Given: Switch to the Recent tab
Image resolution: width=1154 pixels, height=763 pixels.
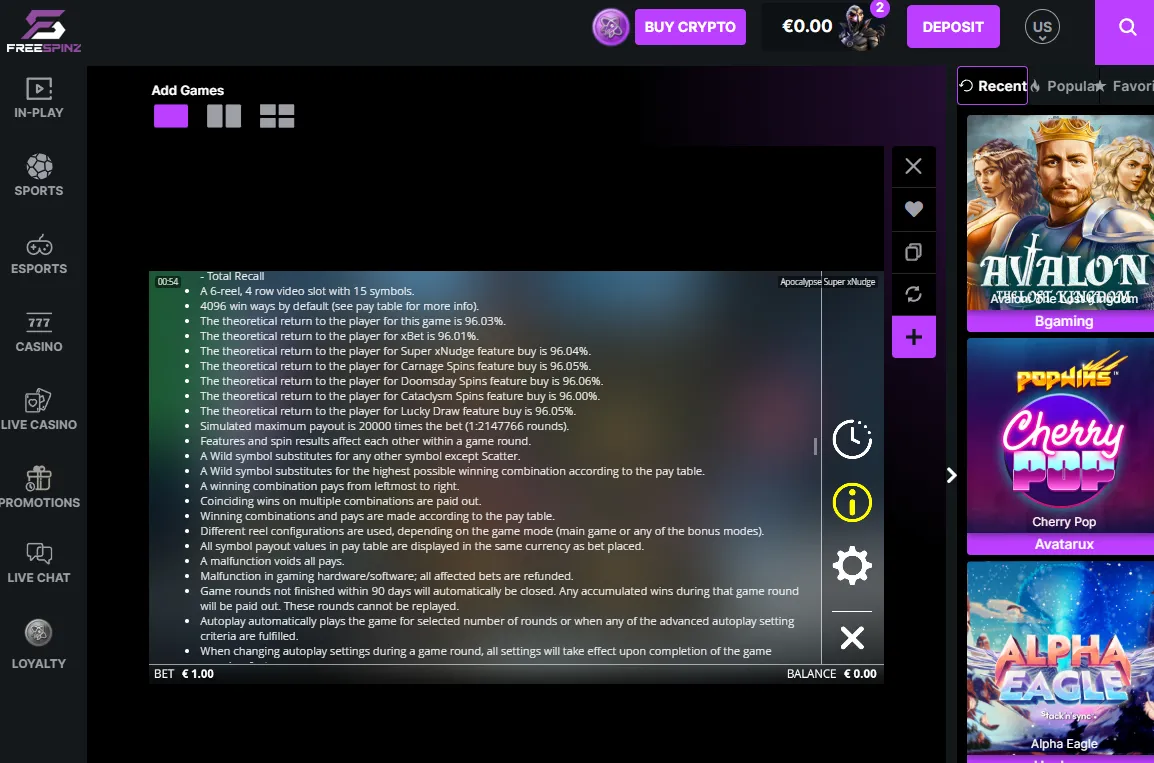Looking at the screenshot, I should [x=992, y=86].
